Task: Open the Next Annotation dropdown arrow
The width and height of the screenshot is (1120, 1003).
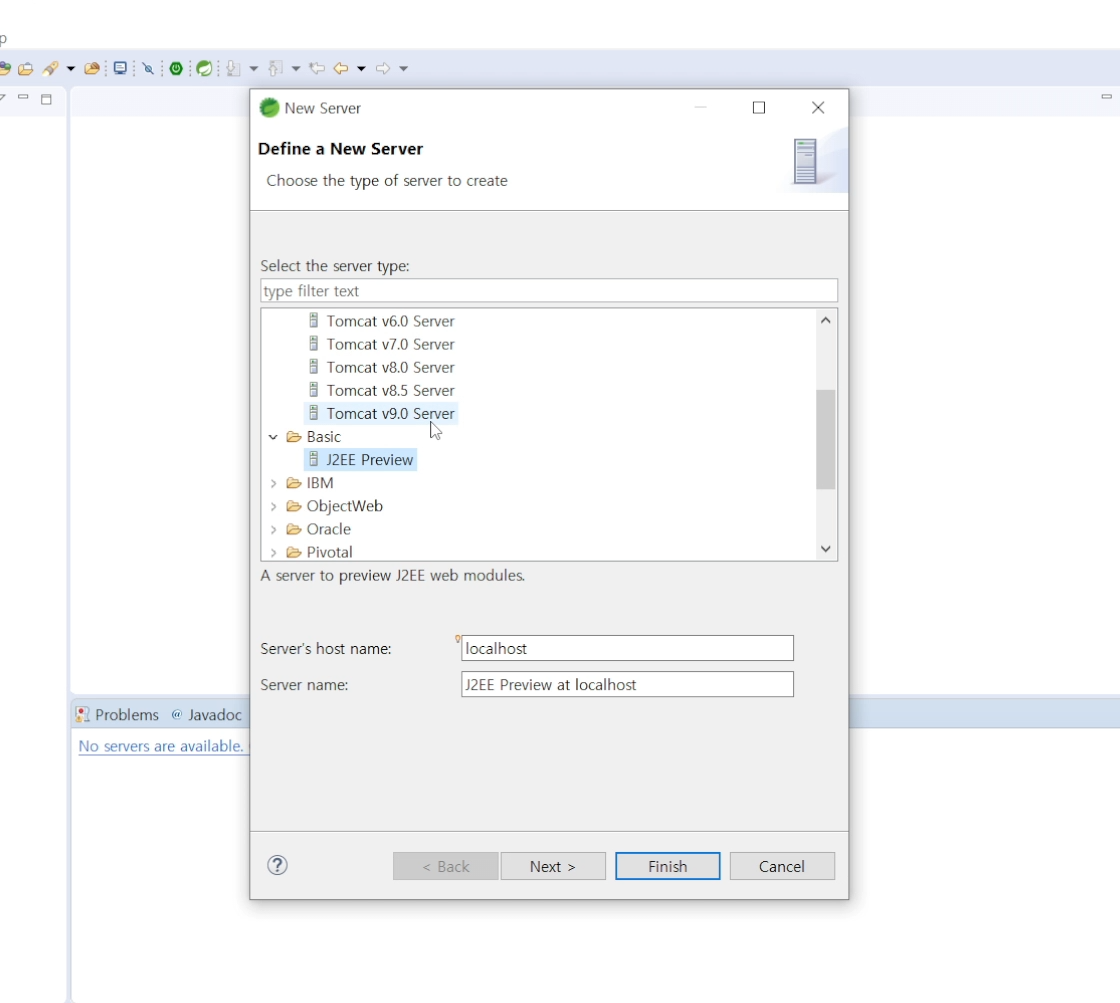Action: point(254,69)
